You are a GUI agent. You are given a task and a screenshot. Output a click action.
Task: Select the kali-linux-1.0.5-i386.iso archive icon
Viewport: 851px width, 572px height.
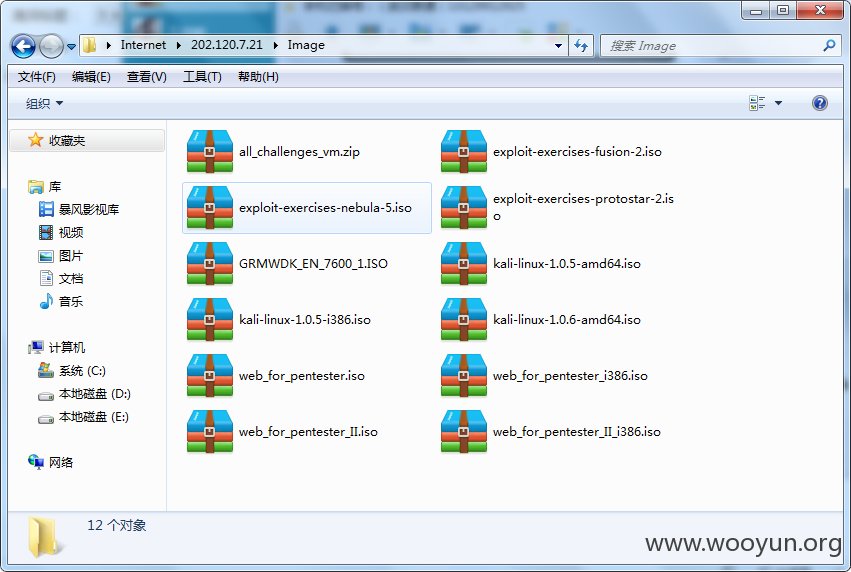[210, 320]
